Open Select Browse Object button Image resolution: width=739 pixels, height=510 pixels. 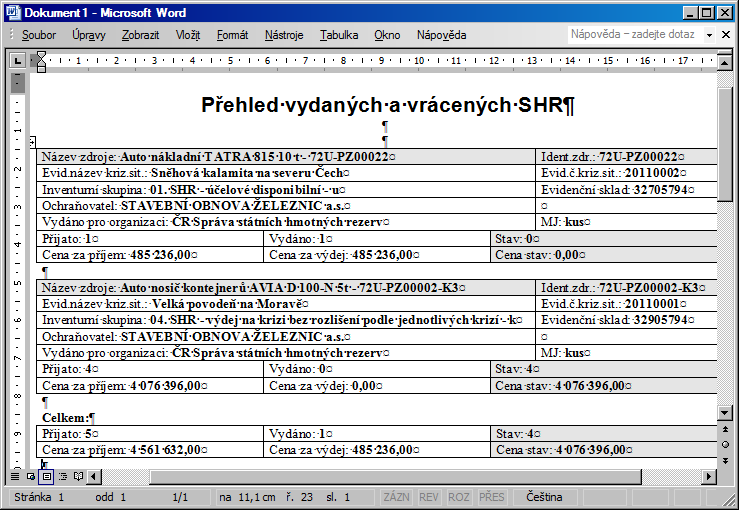[725, 444]
